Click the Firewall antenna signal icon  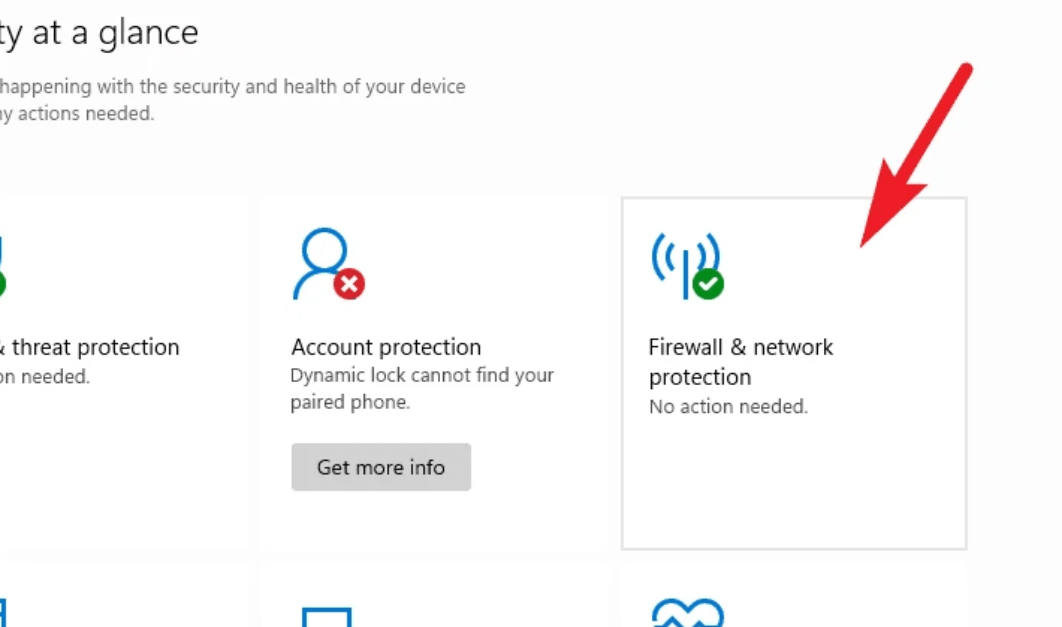click(x=684, y=263)
